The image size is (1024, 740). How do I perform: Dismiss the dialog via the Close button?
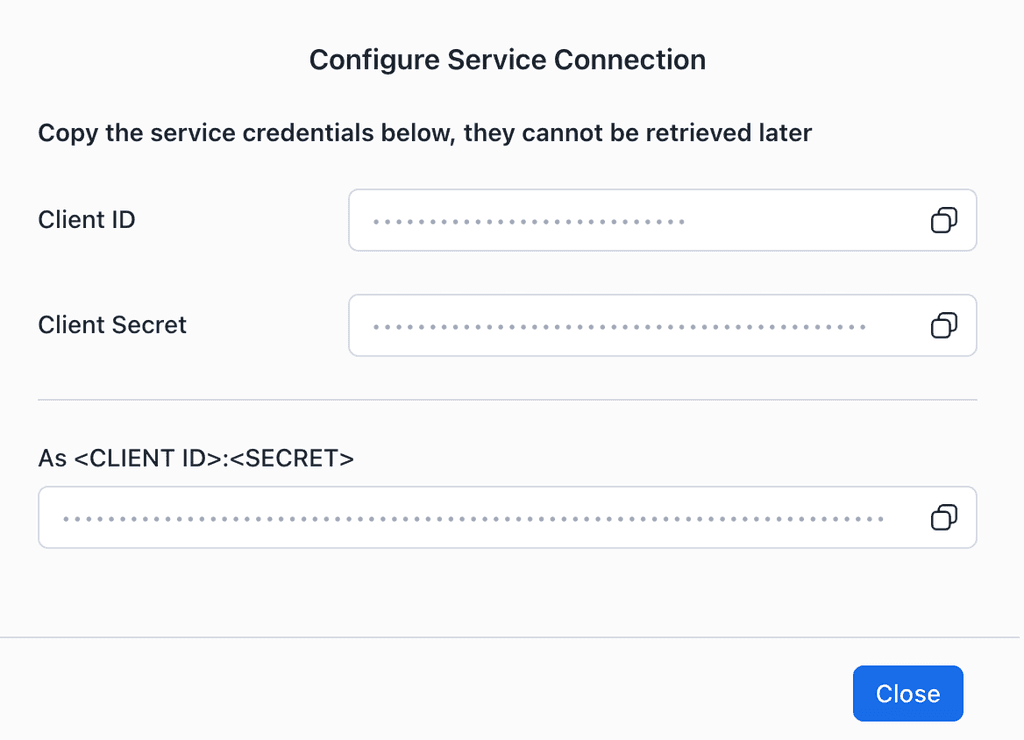click(907, 693)
